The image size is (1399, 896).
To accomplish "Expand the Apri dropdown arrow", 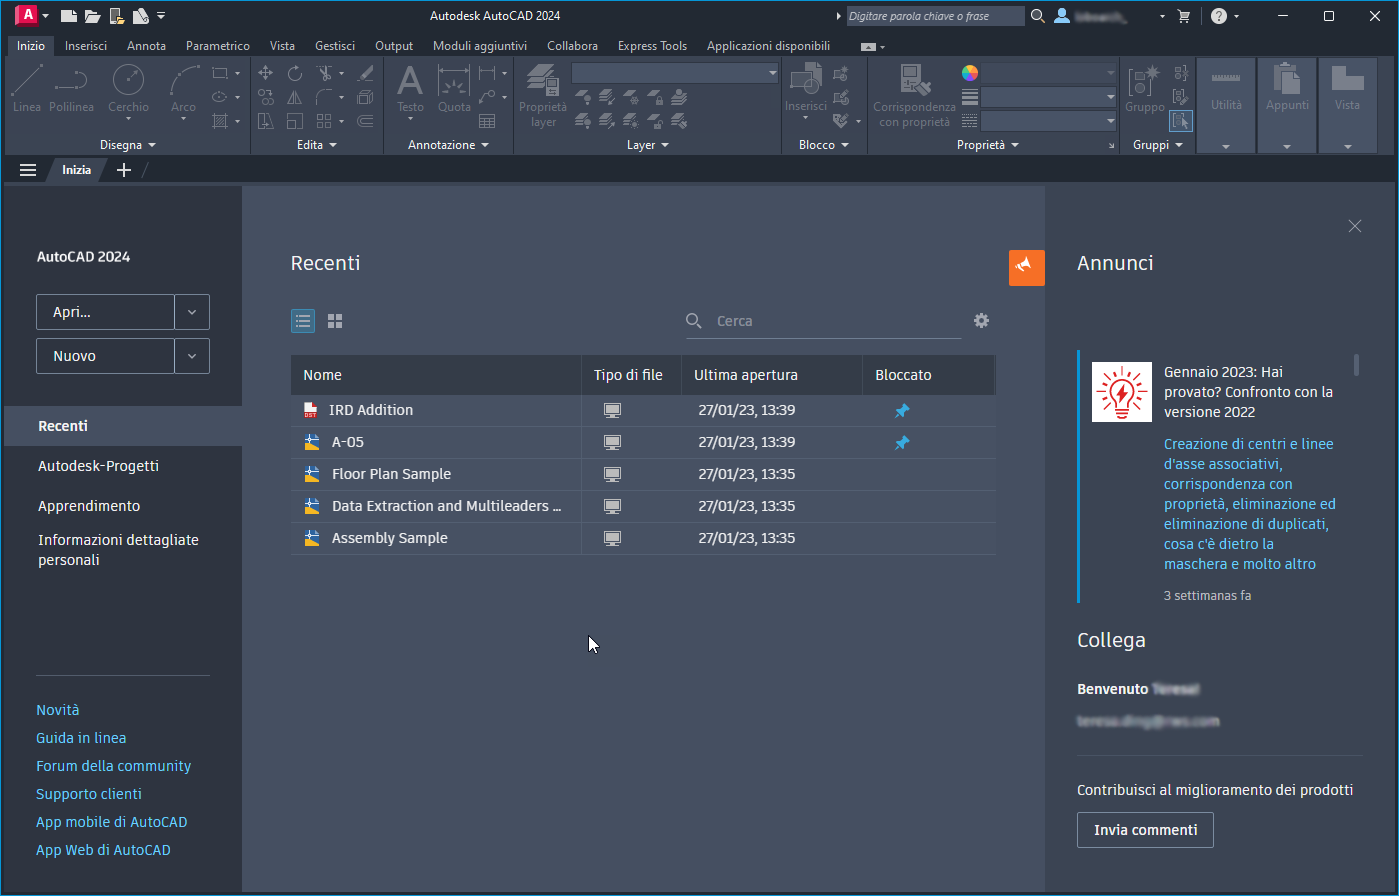I will point(192,312).
